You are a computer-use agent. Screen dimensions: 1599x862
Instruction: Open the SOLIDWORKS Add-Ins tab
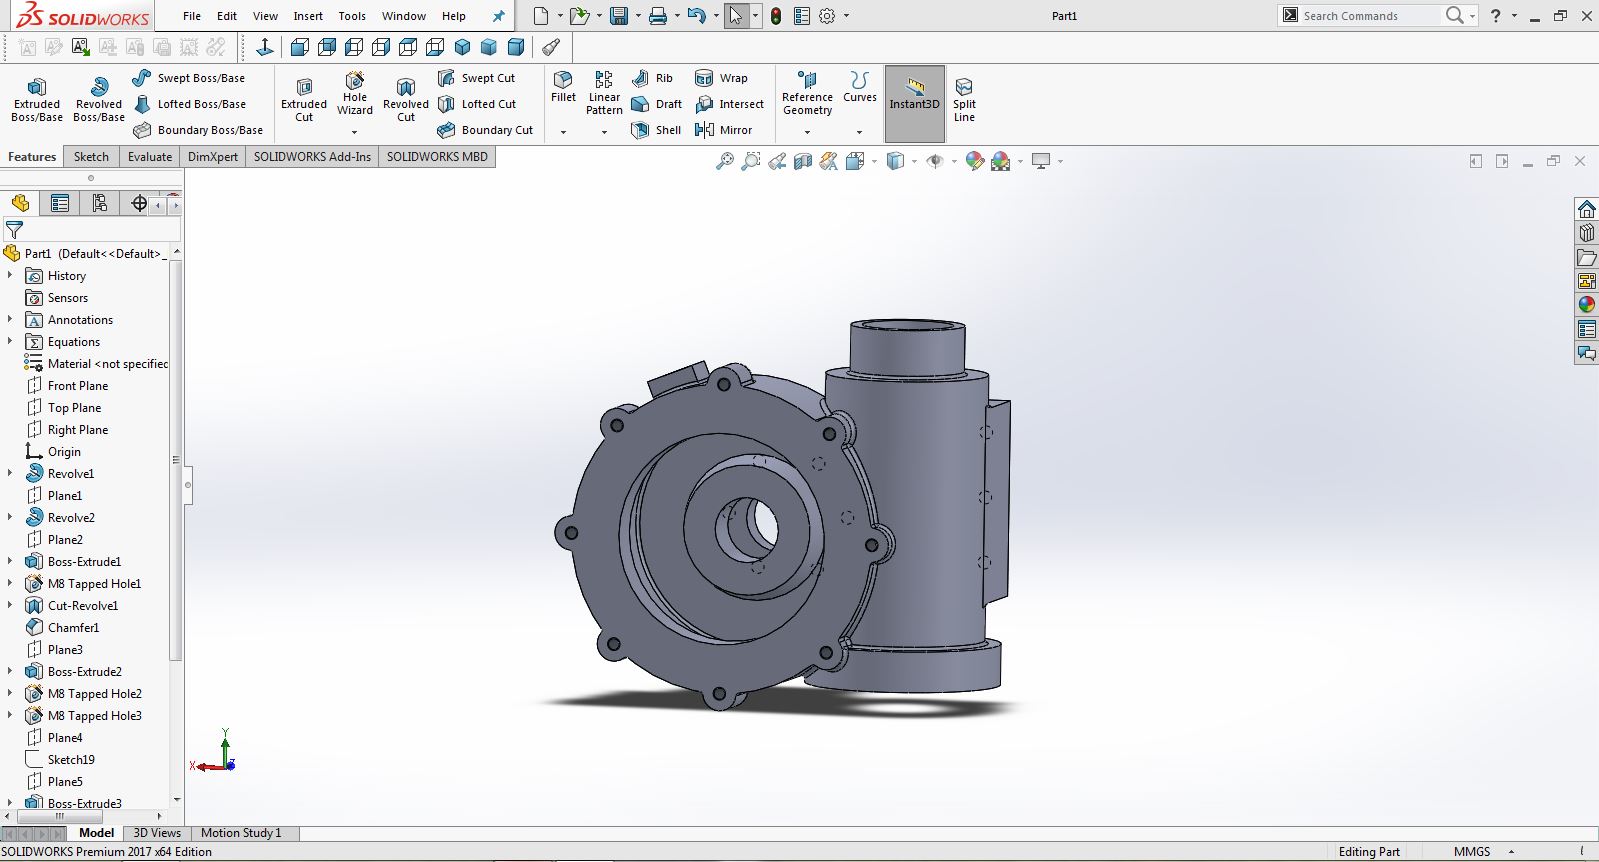(x=312, y=157)
